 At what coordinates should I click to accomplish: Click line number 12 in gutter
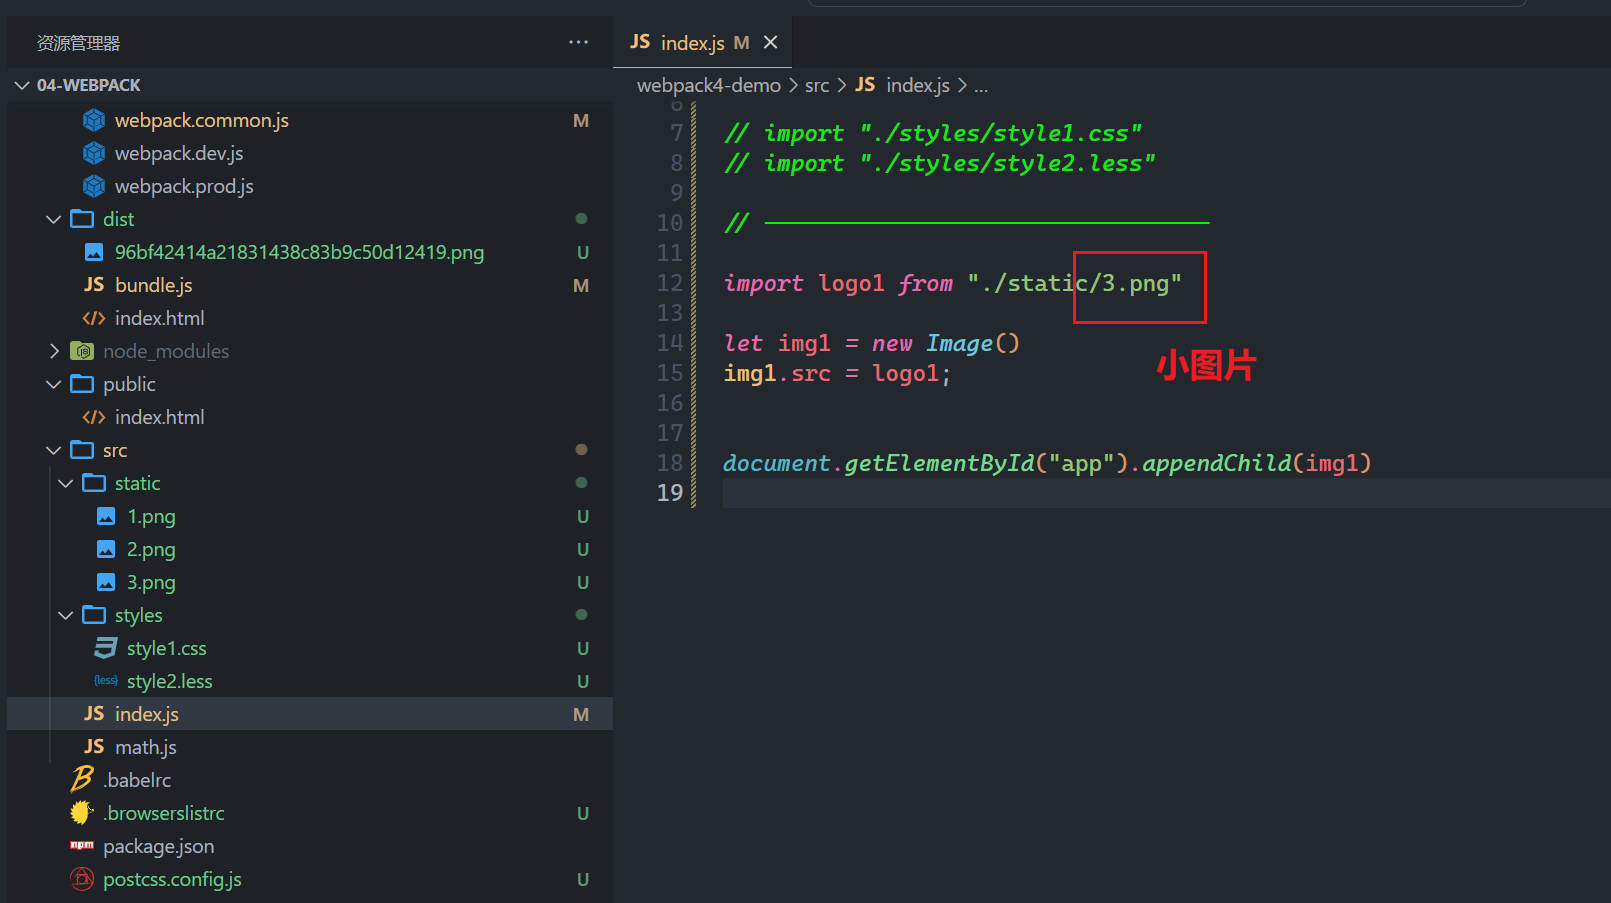click(670, 283)
